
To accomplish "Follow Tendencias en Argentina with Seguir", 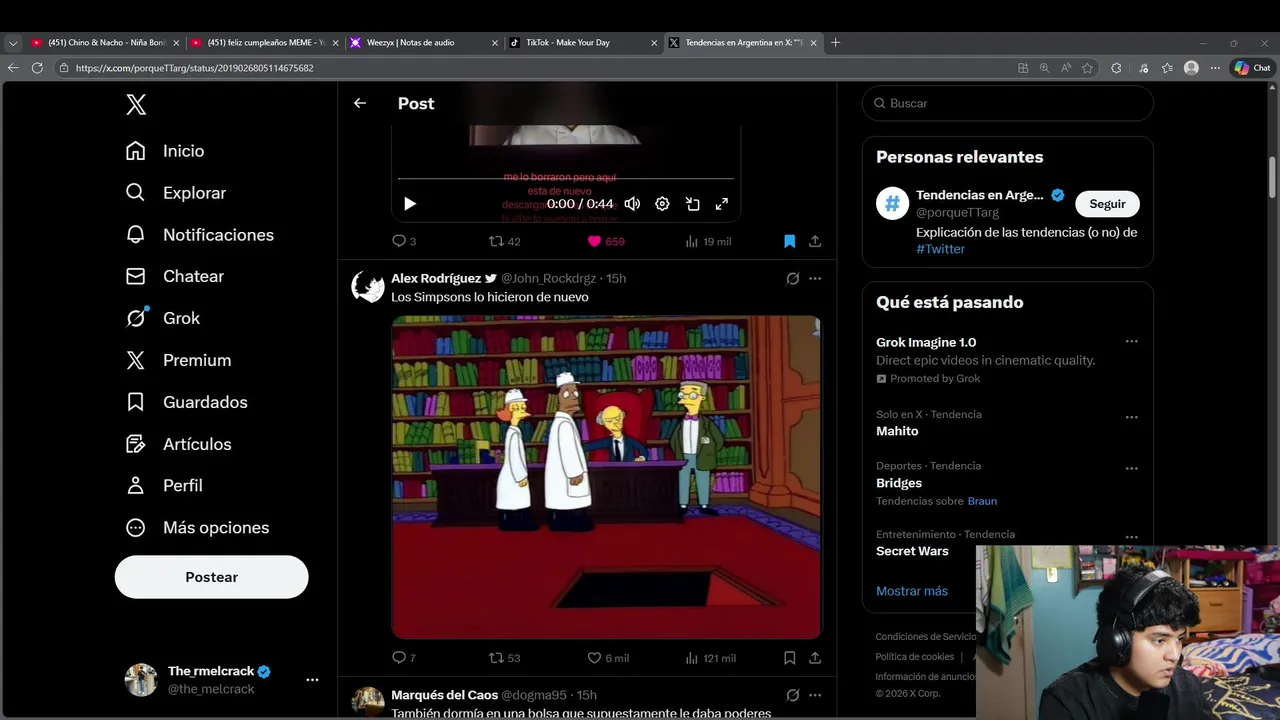I will (1107, 204).
